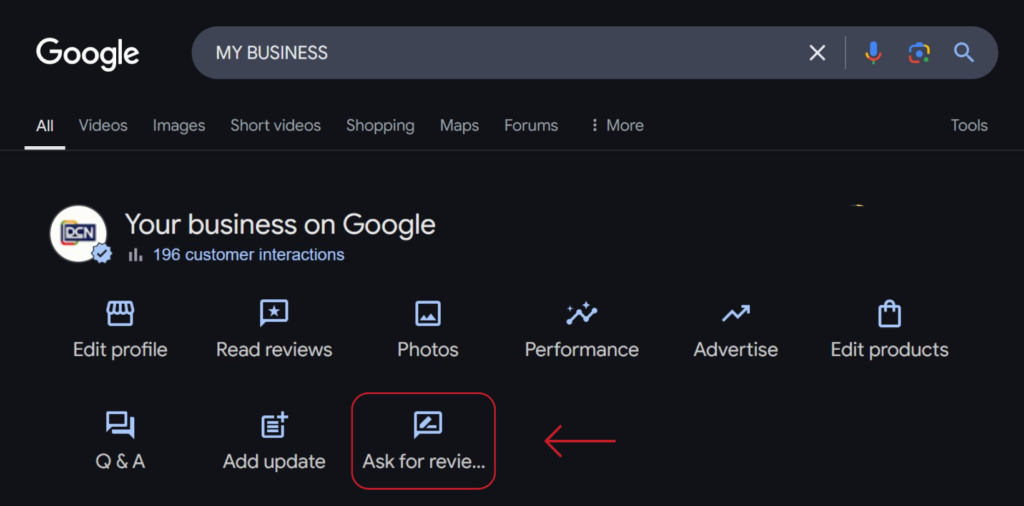
Task: Switch to the Videos tab
Action: [x=103, y=125]
